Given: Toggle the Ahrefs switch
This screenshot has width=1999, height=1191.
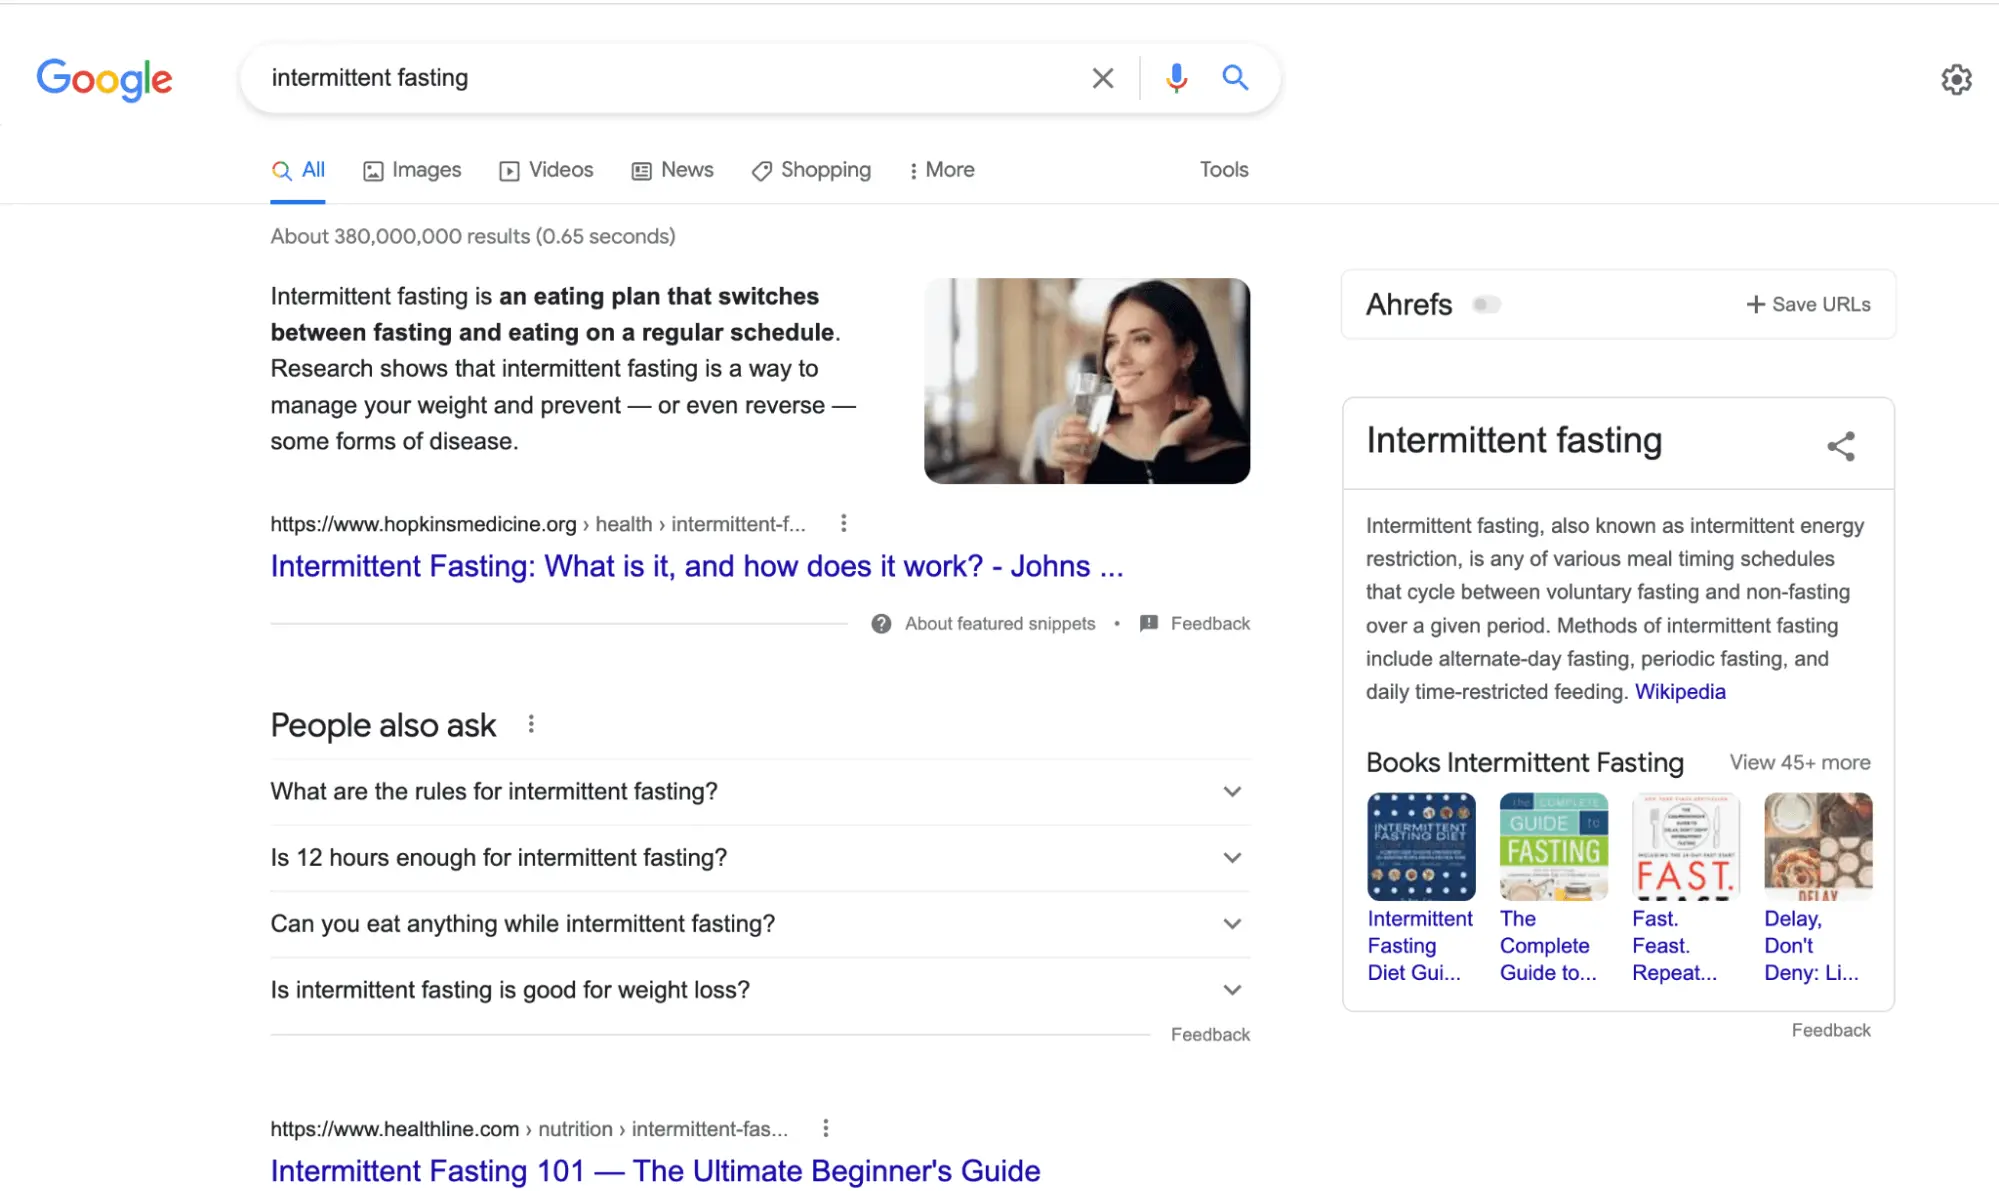Looking at the screenshot, I should [1486, 304].
